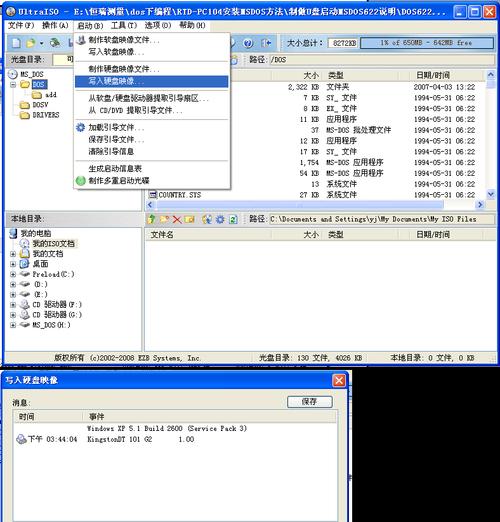Click the 日期/时间 column header in disc file list
The width and height of the screenshot is (500, 522).
click(433, 75)
